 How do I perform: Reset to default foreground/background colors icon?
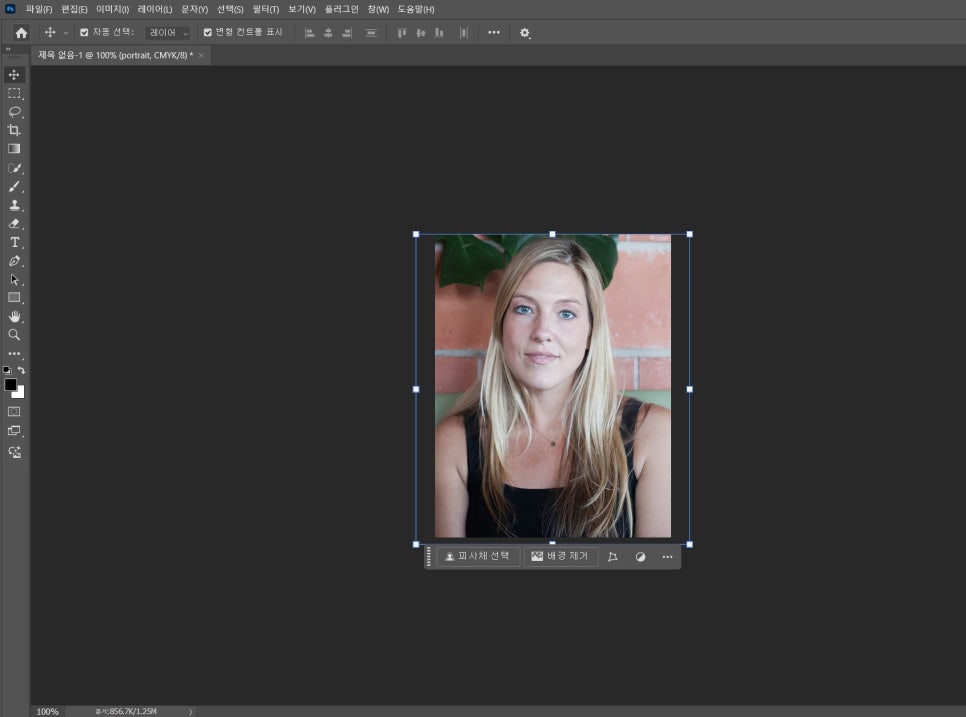tap(7, 370)
